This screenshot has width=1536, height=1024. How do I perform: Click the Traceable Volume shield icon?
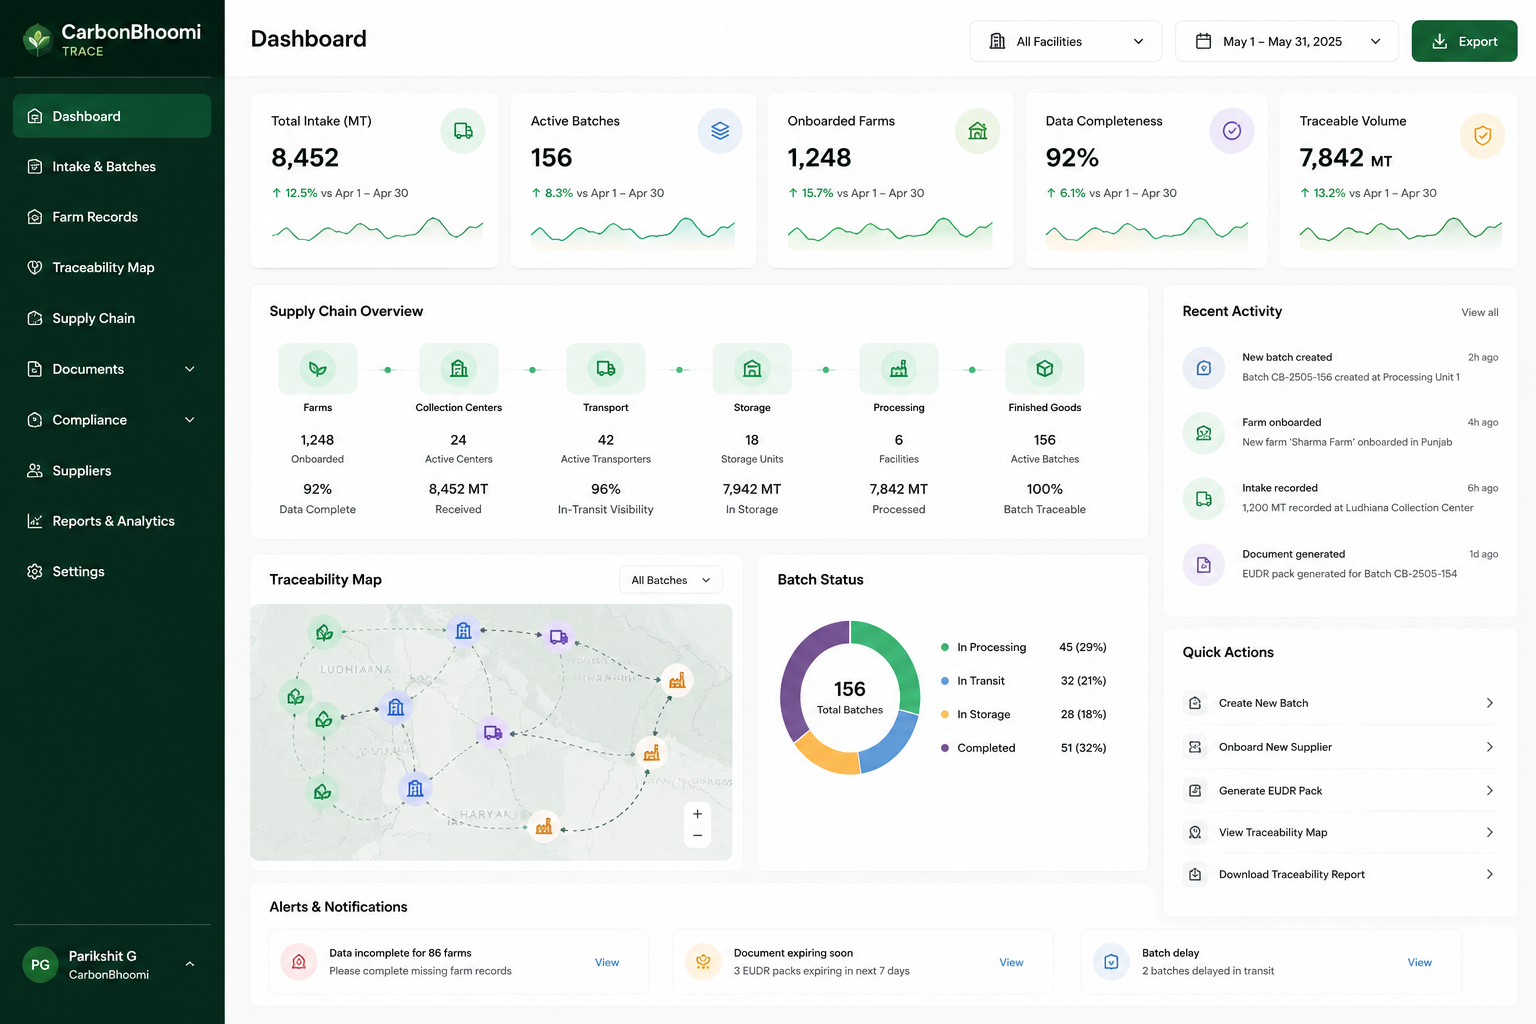pyautogui.click(x=1482, y=135)
